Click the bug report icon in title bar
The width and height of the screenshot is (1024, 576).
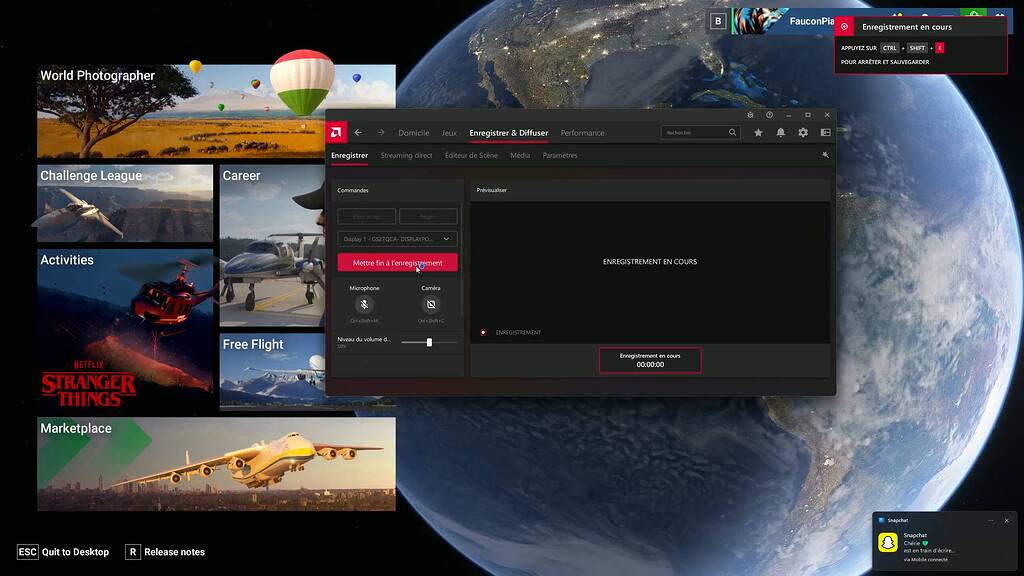click(x=750, y=115)
